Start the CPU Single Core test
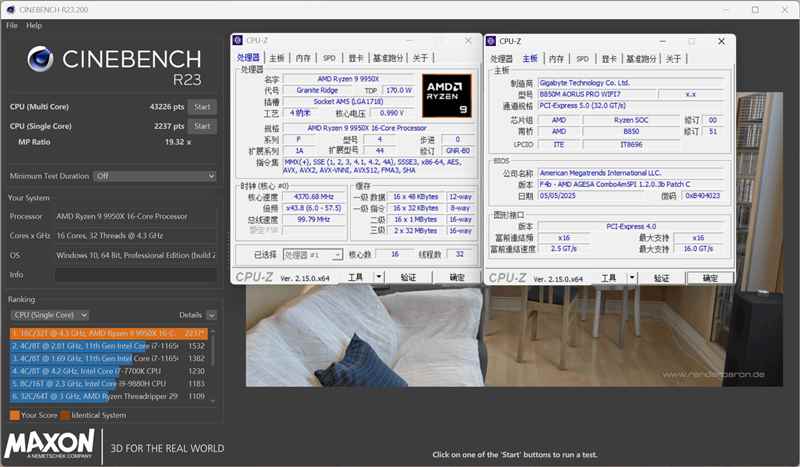The width and height of the screenshot is (800, 467). pyautogui.click(x=202, y=126)
